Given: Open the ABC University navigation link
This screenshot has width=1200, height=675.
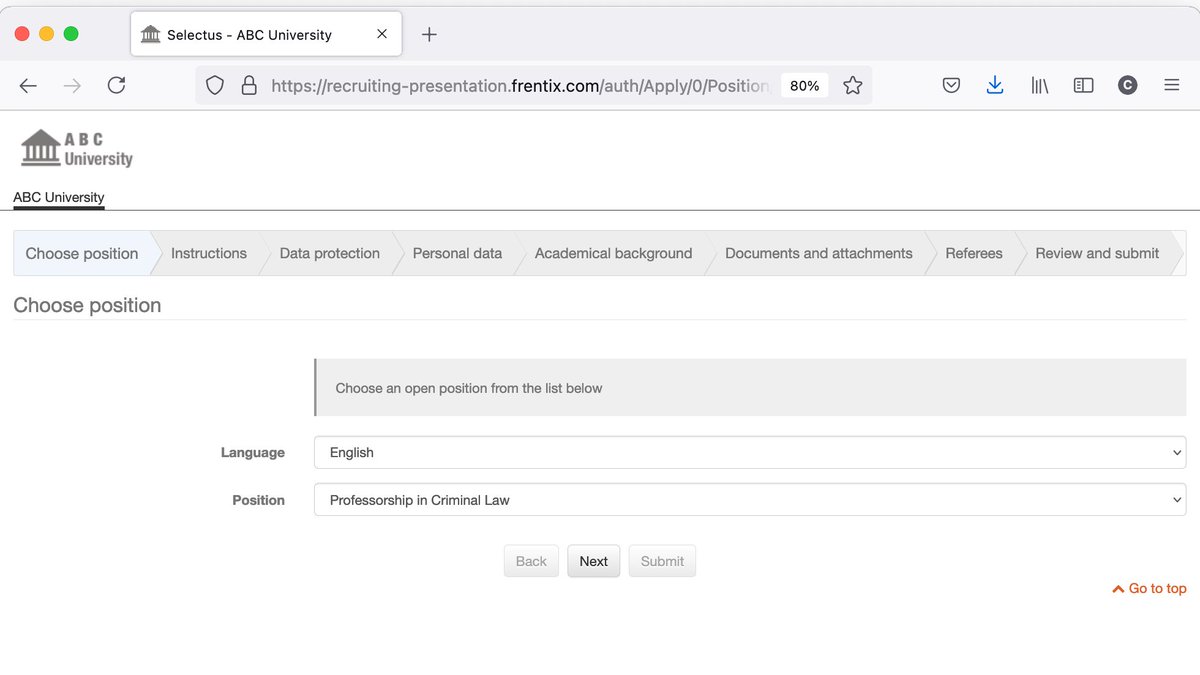Looking at the screenshot, I should 59,197.
